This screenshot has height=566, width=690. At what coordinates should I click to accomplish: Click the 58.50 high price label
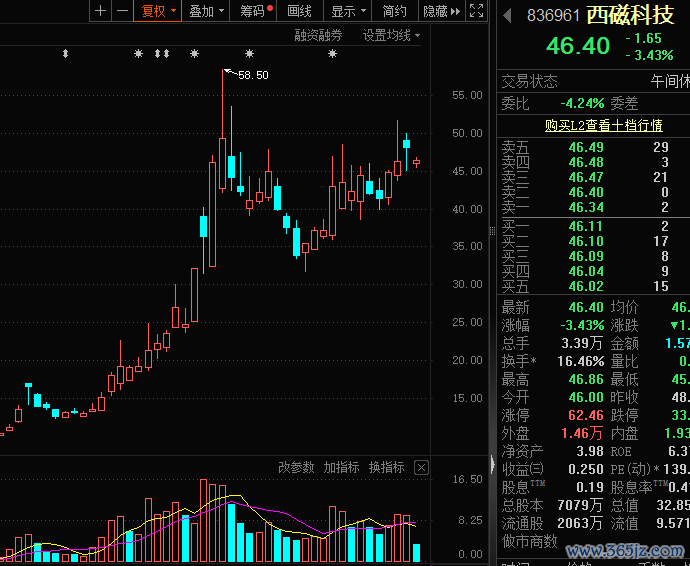(x=253, y=75)
